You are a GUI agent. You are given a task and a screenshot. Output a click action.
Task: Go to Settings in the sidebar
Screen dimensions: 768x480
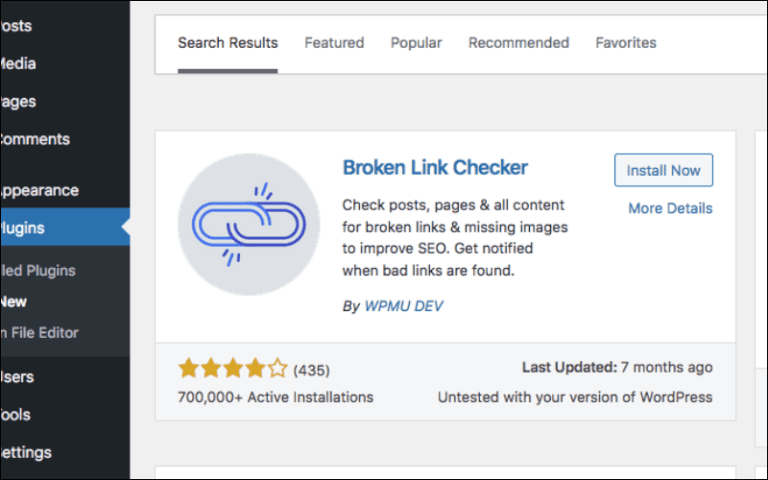[x=26, y=452]
